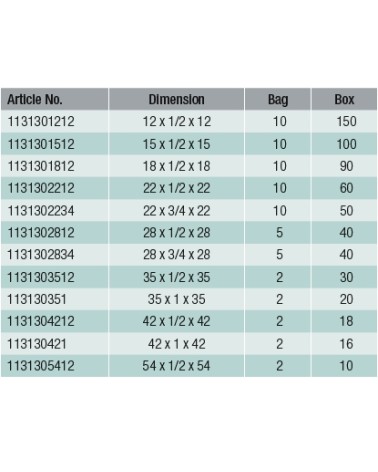This screenshot has width=378, height=472.
Task: Click dimension 22 x 1/2 x 22
Action: pyautogui.click(x=177, y=188)
